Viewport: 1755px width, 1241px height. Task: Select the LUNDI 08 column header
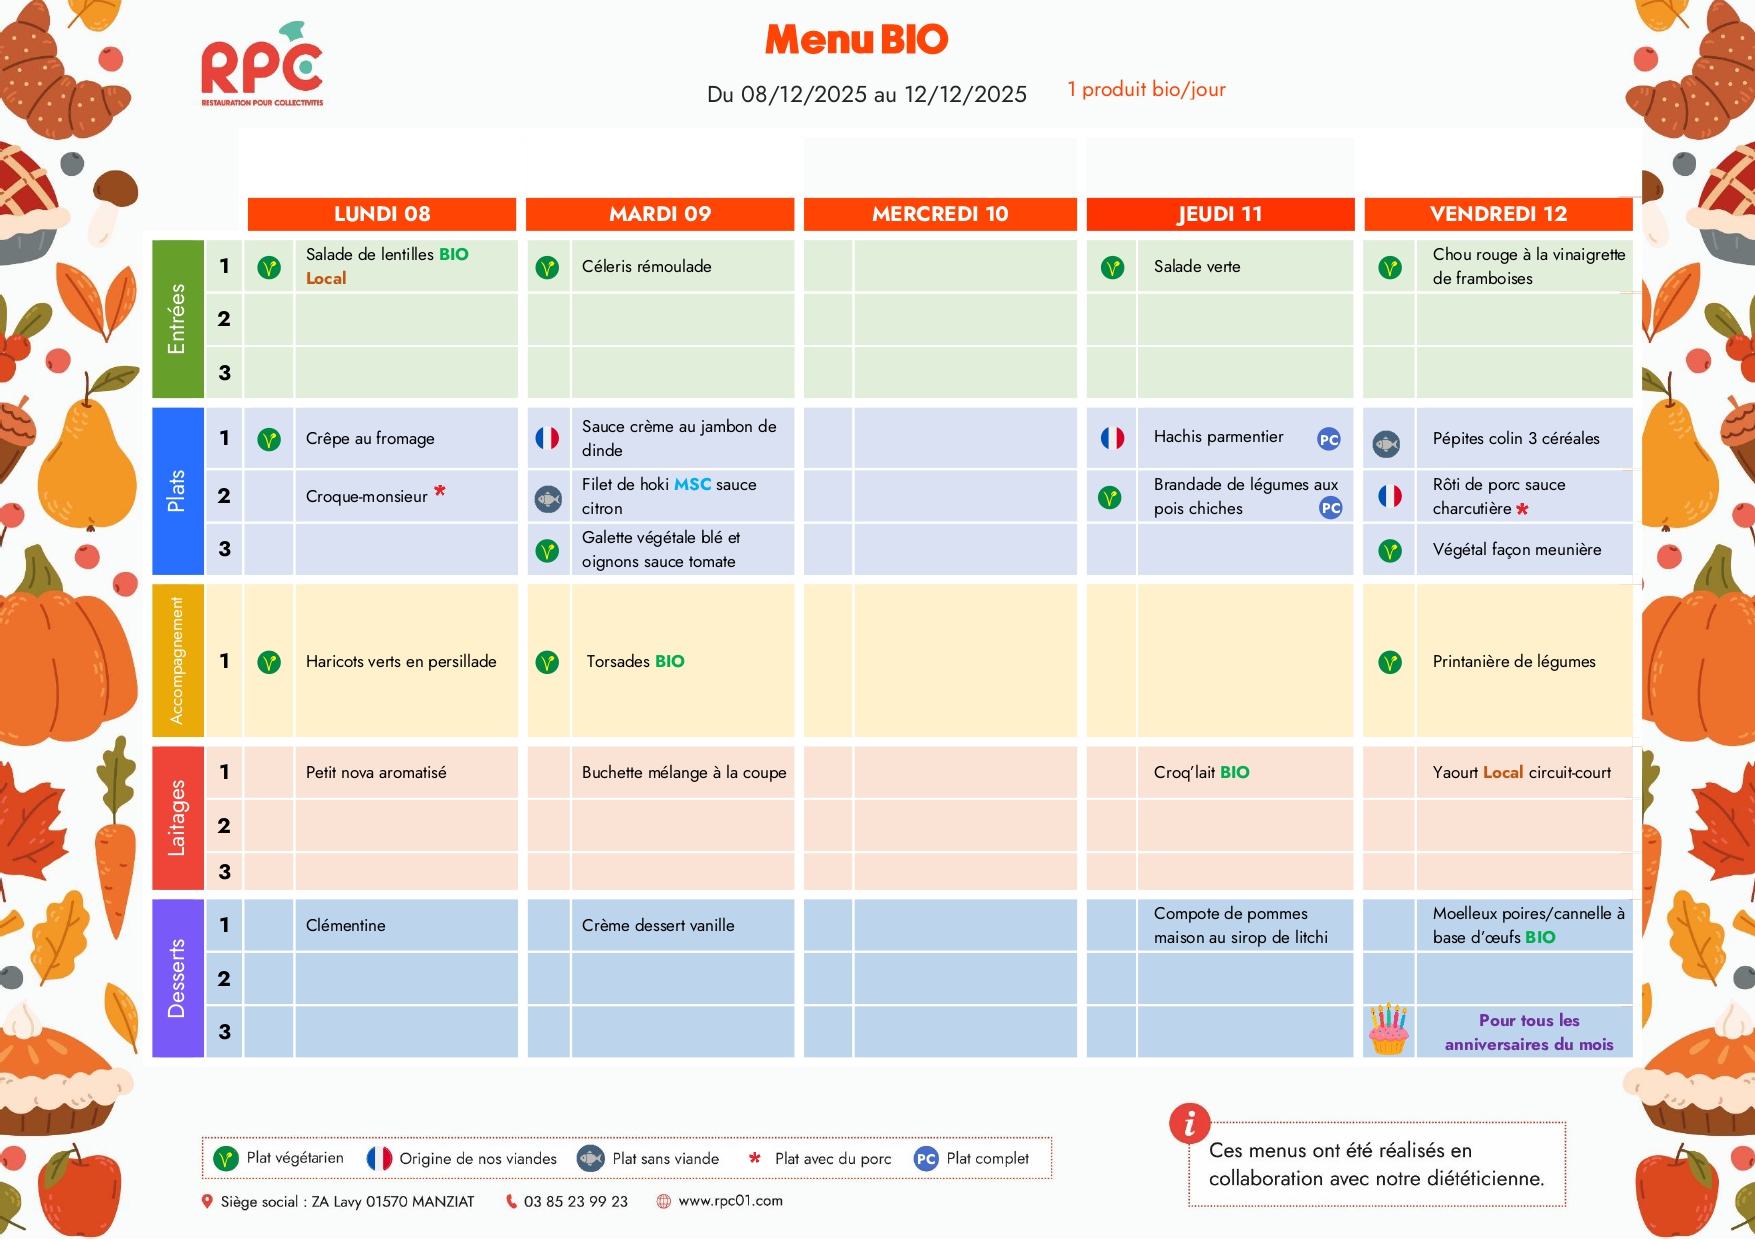tap(382, 214)
